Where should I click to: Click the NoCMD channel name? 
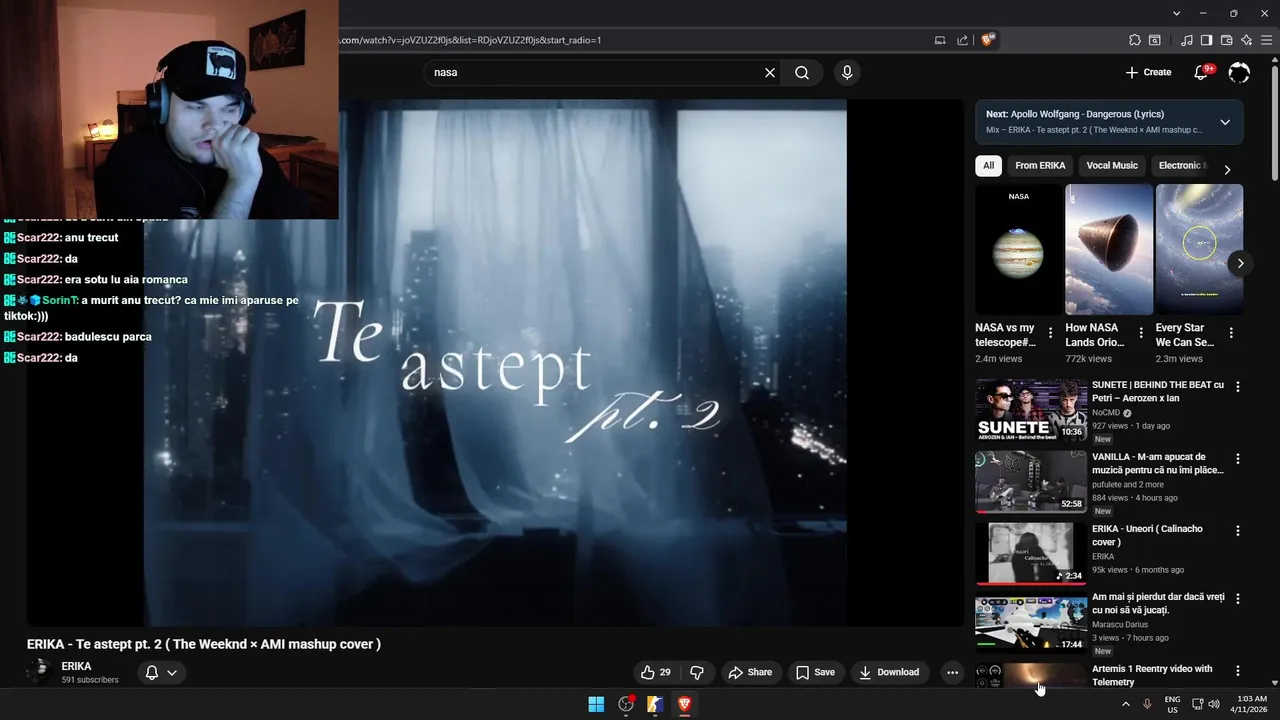pos(1106,413)
